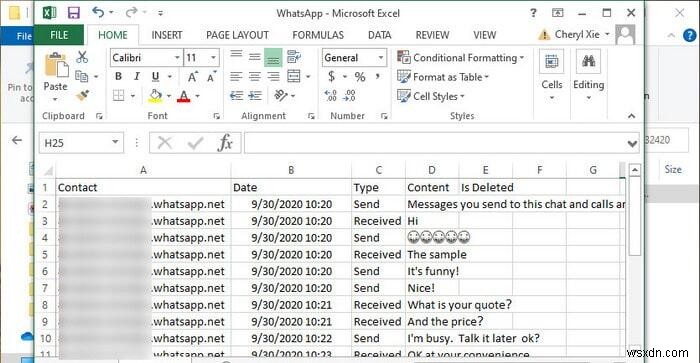Apply Accounting dollar format
700x363 pixels.
tap(331, 77)
